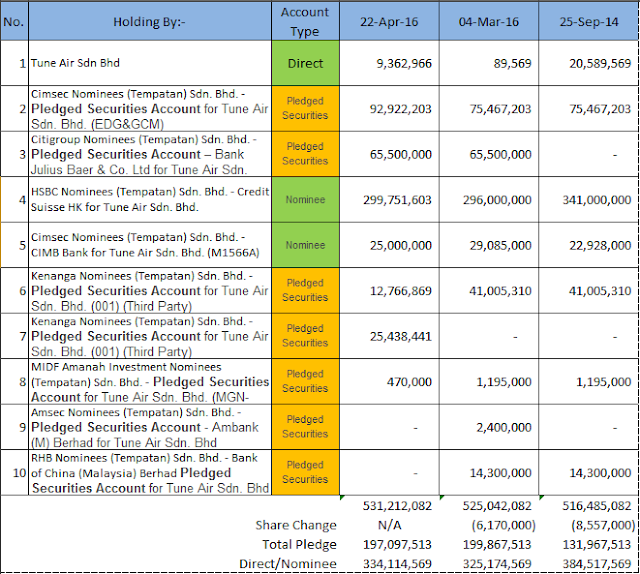Select share change value (6,170,000)
Screen dimensions: 640x574
pos(503,525)
